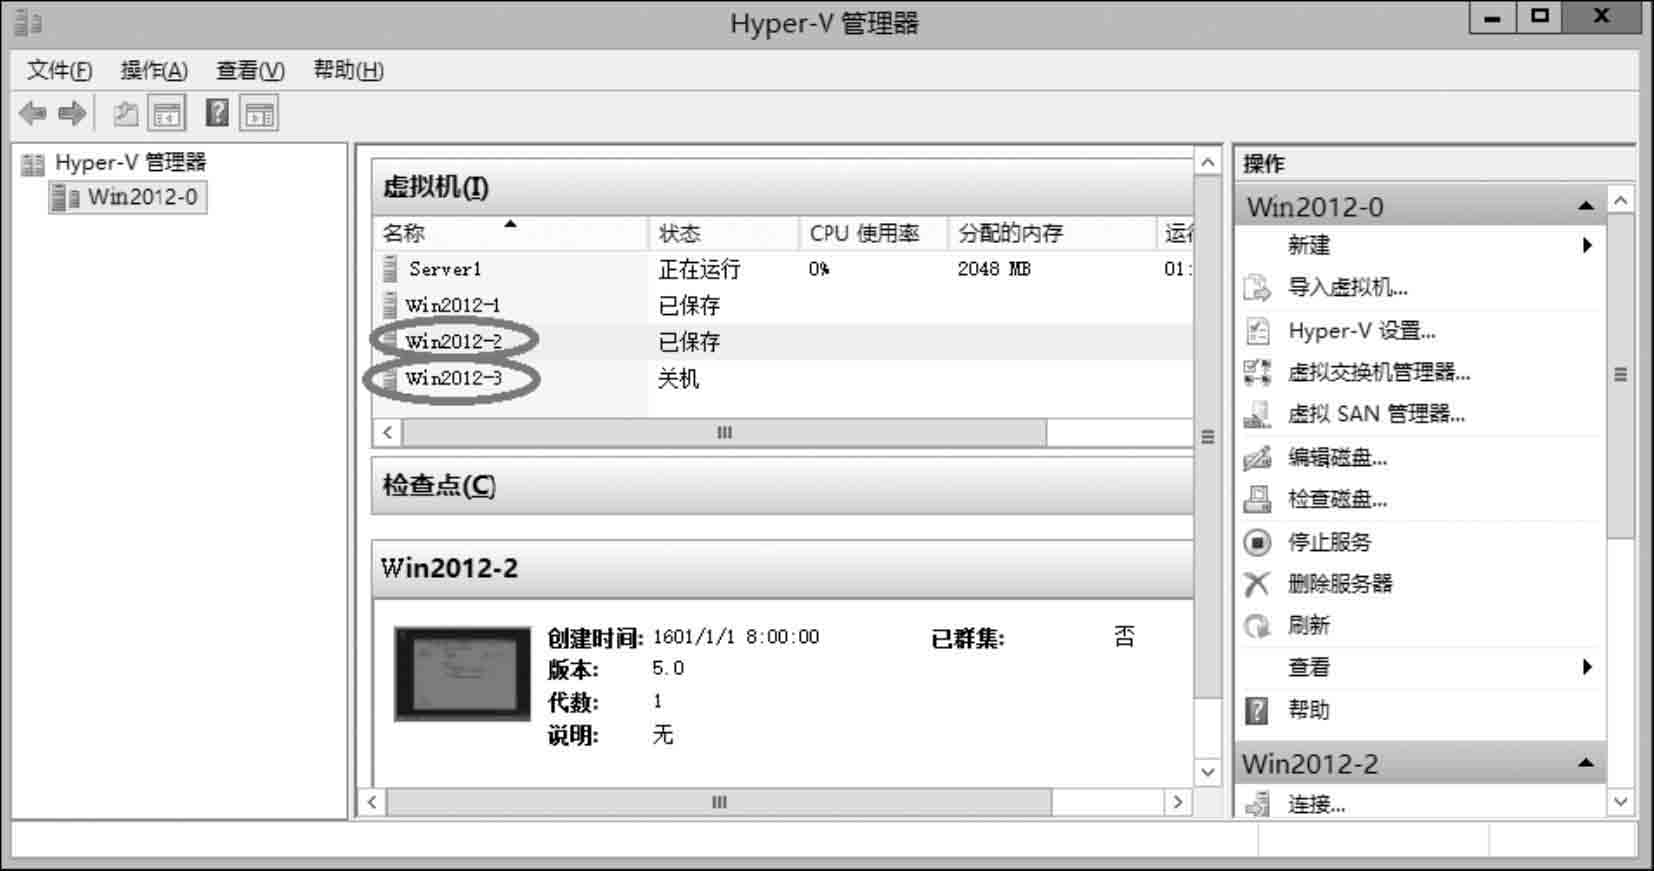1654x871 pixels.
Task: Click the 关机 status of Win2012-3
Action: 678,378
